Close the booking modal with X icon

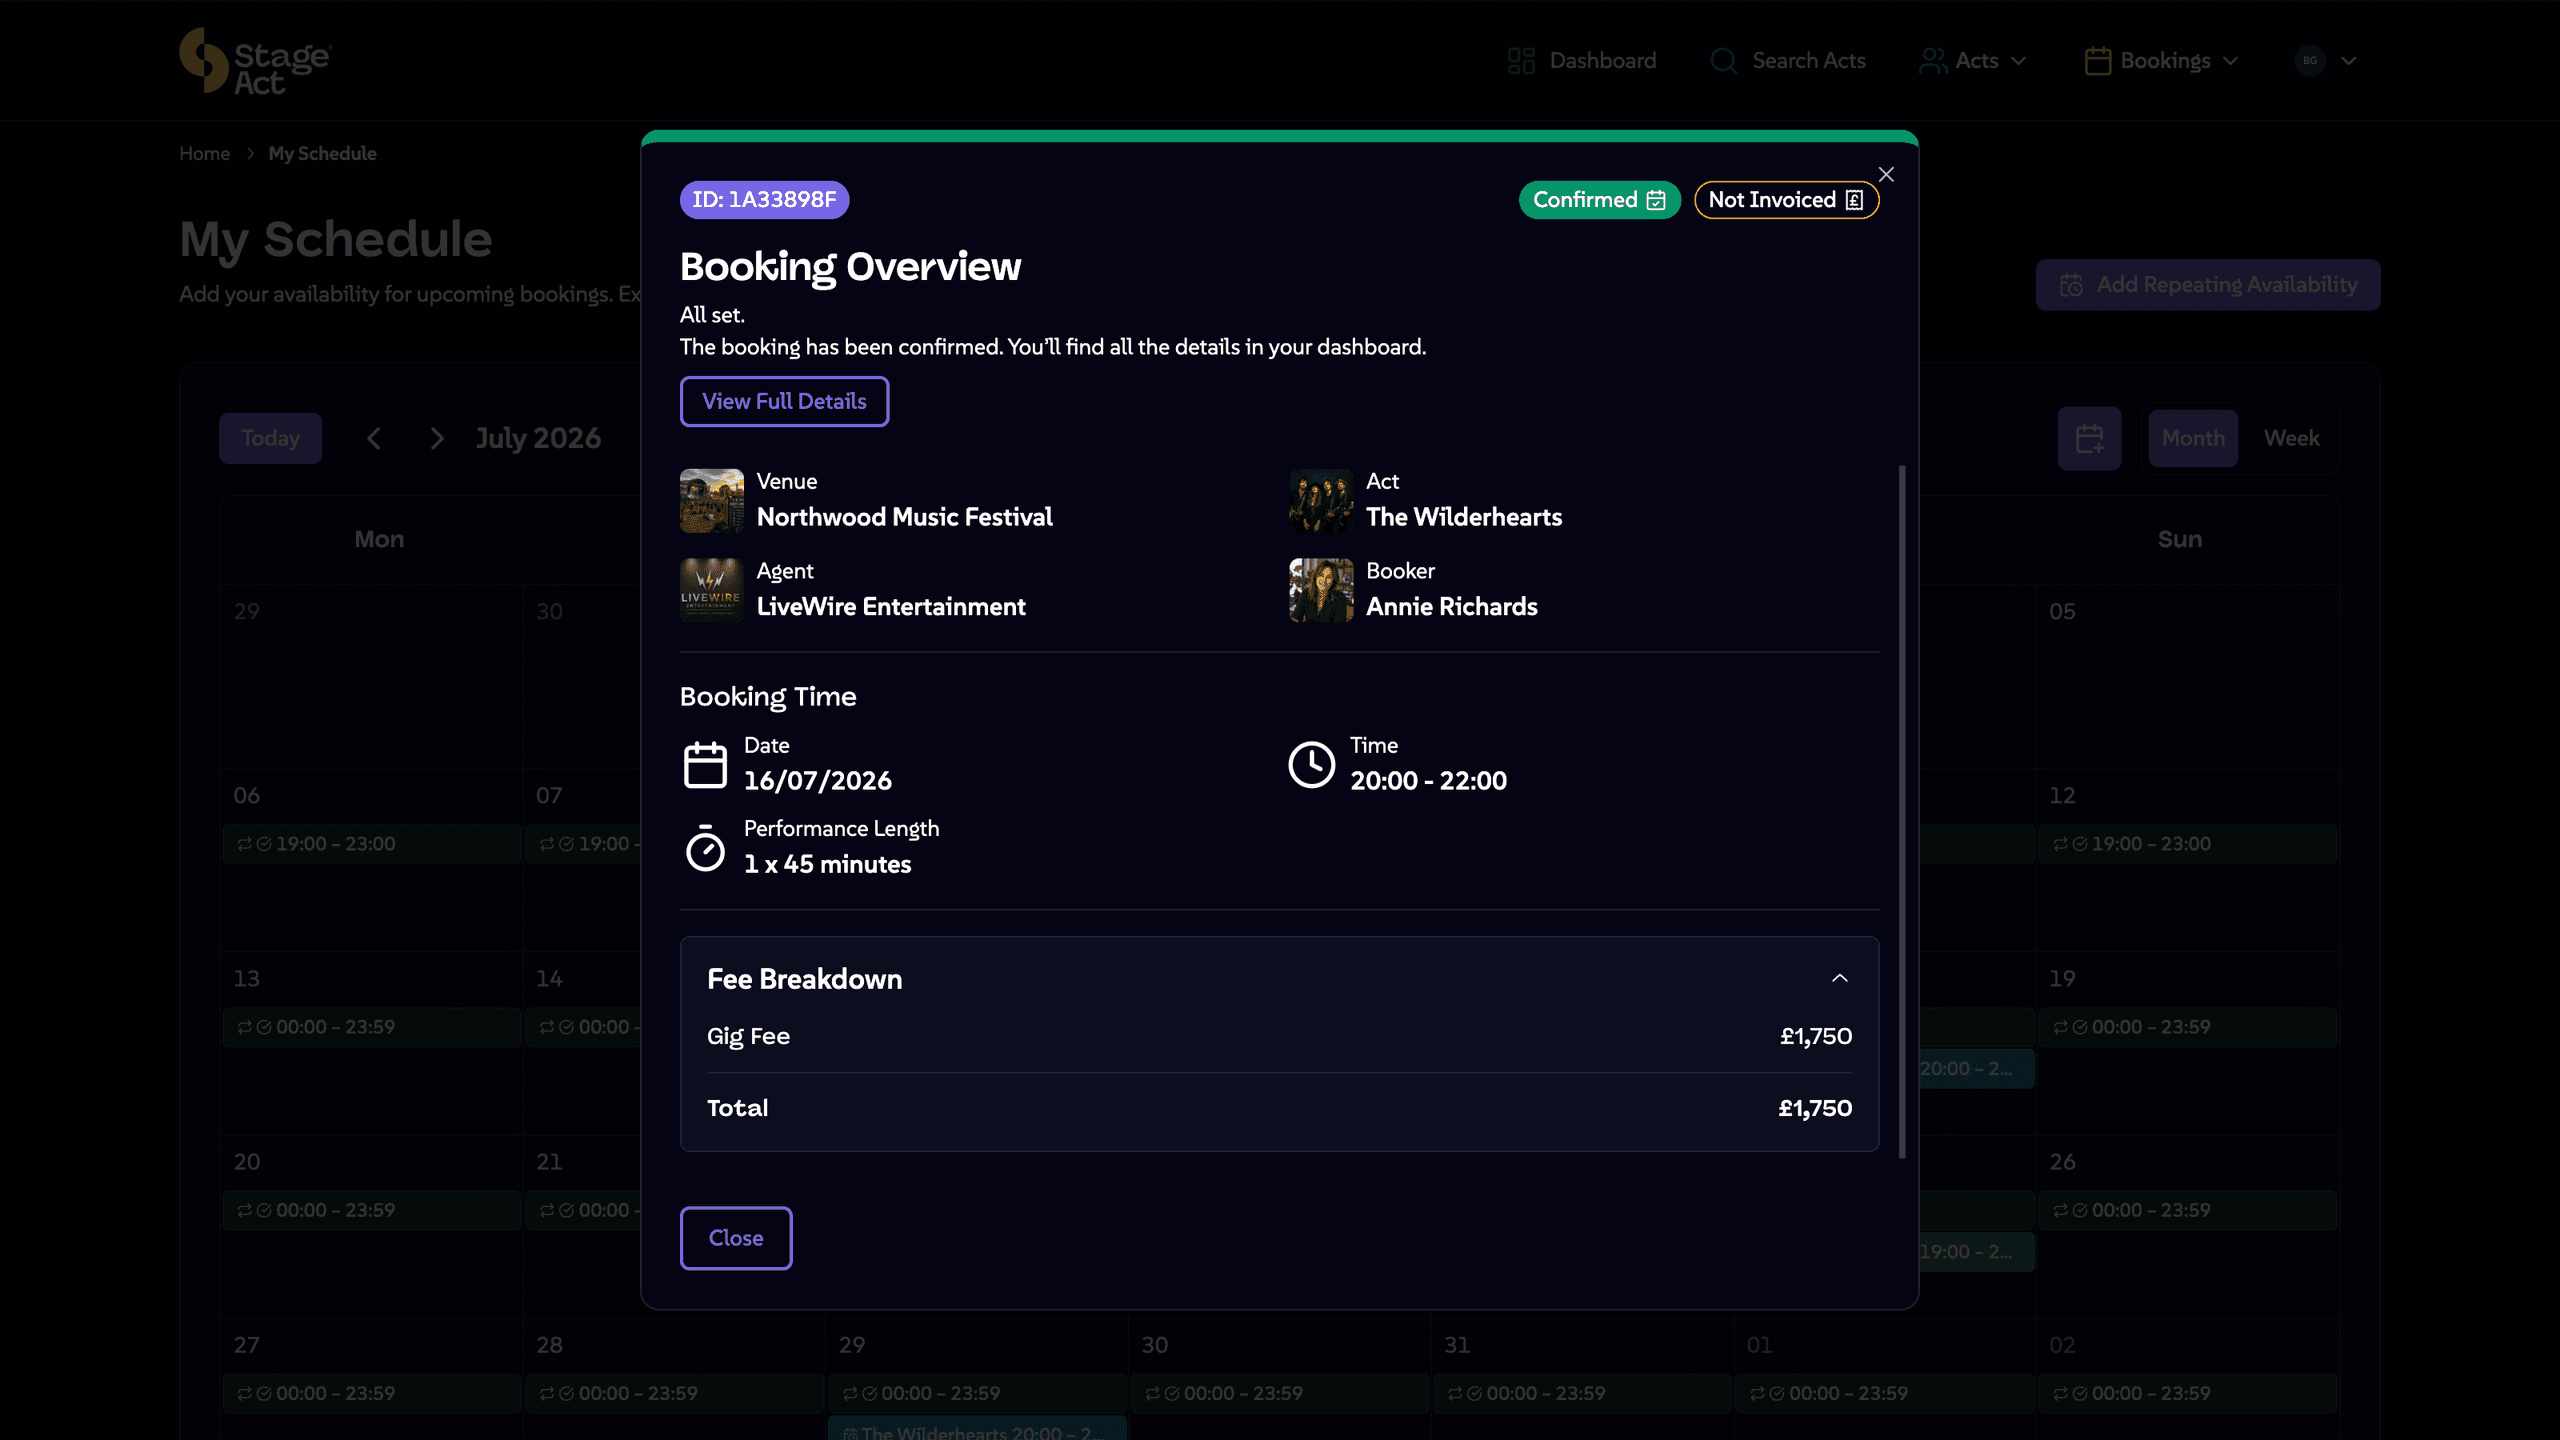[1886, 174]
